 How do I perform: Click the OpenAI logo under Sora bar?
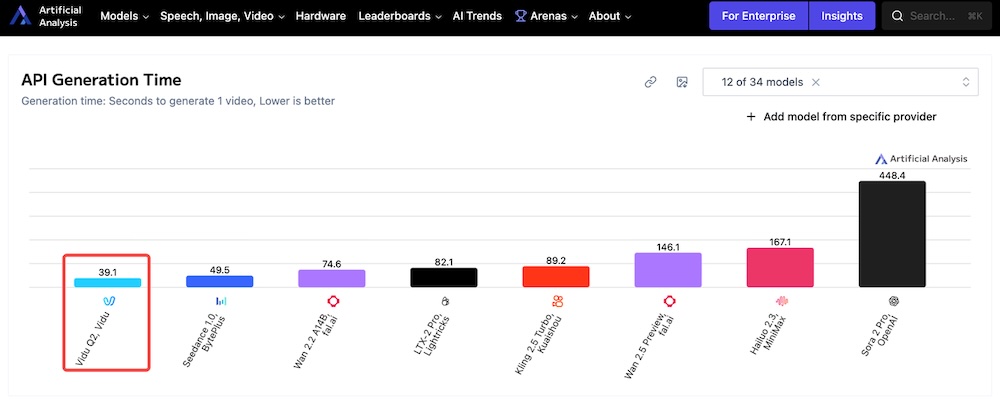coord(893,300)
